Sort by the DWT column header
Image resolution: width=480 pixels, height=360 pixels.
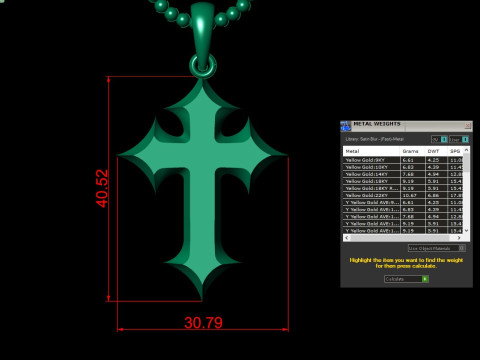pyautogui.click(x=436, y=151)
